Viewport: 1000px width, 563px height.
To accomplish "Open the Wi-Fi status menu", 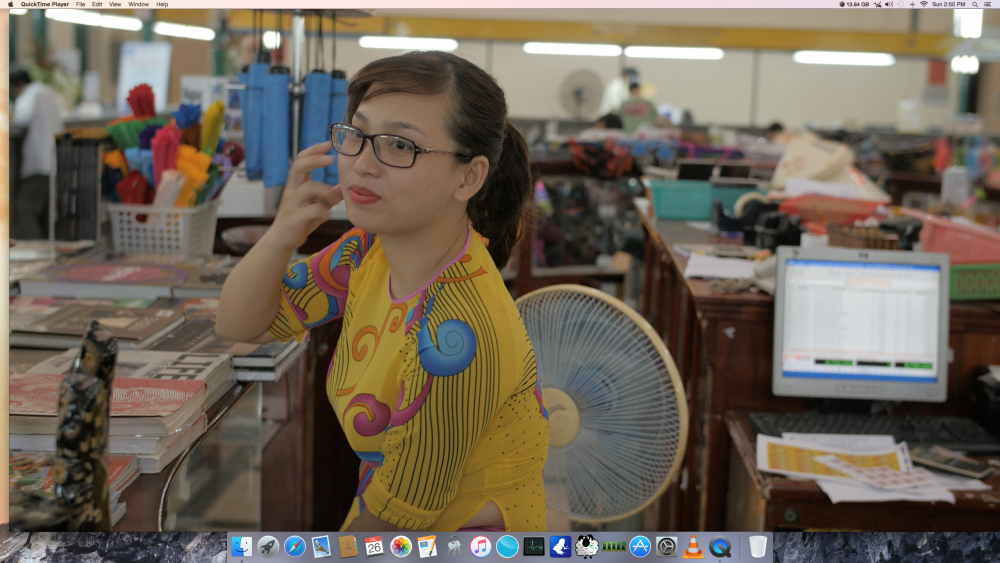I will 923,4.
